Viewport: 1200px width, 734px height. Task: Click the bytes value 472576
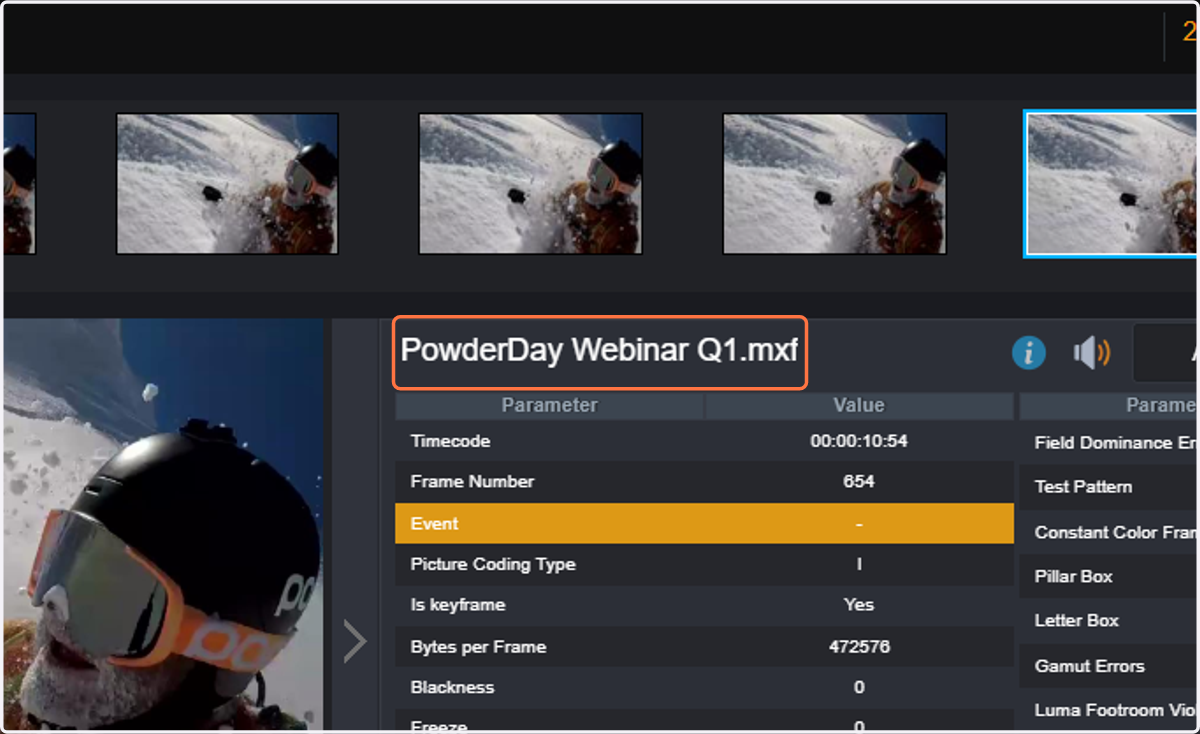(x=859, y=647)
